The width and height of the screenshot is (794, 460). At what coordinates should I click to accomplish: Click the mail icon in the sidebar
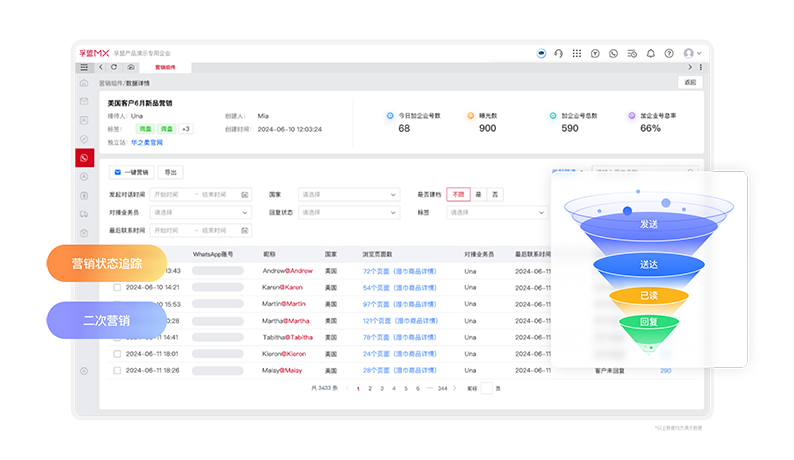pyautogui.click(x=85, y=101)
